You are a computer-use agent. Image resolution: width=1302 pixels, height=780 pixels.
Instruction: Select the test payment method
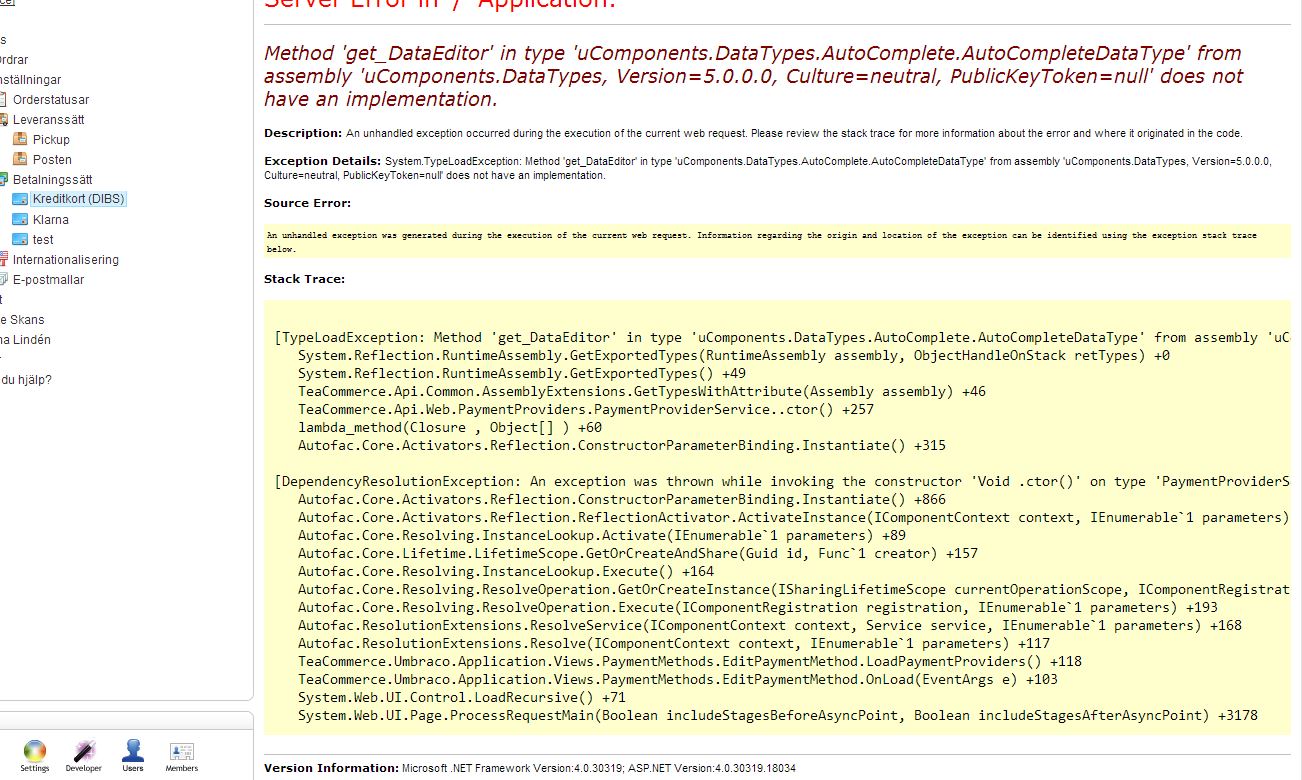click(x=43, y=239)
